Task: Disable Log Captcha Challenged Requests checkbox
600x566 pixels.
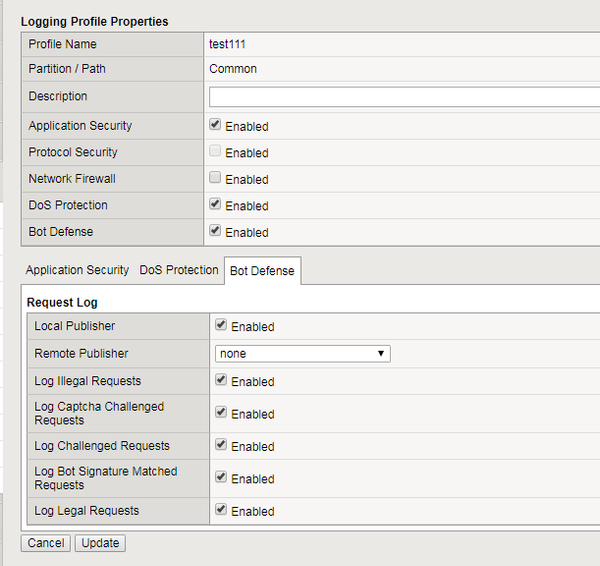Action: [x=221, y=413]
